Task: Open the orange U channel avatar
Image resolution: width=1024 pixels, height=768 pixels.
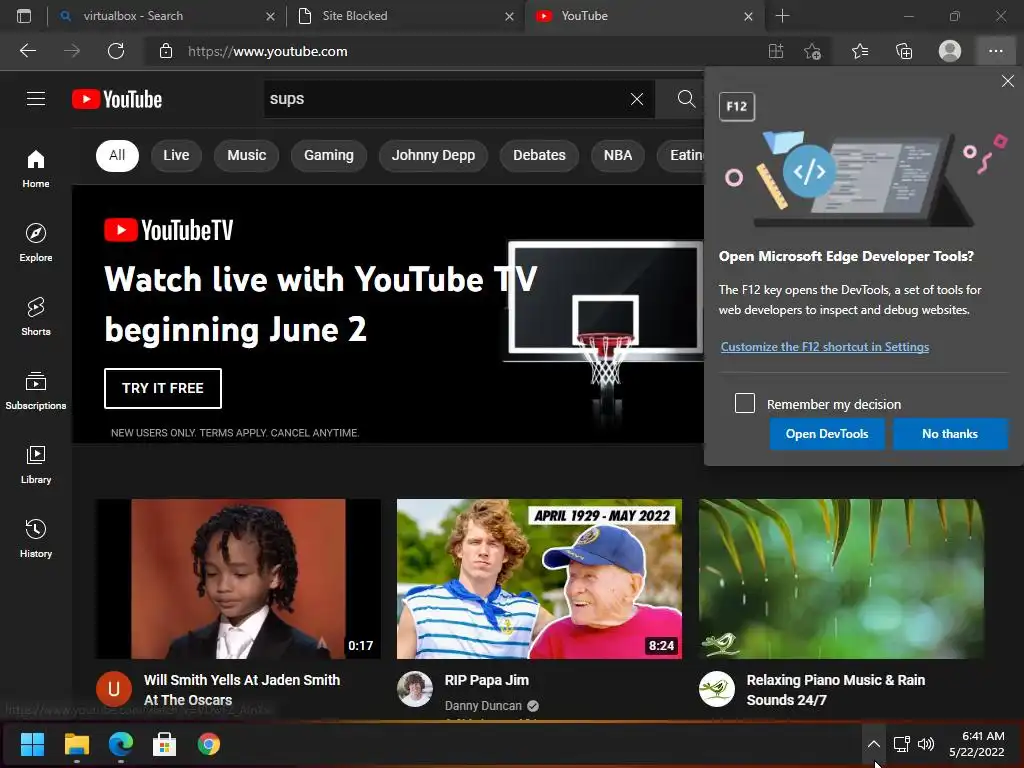Action: tap(114, 689)
